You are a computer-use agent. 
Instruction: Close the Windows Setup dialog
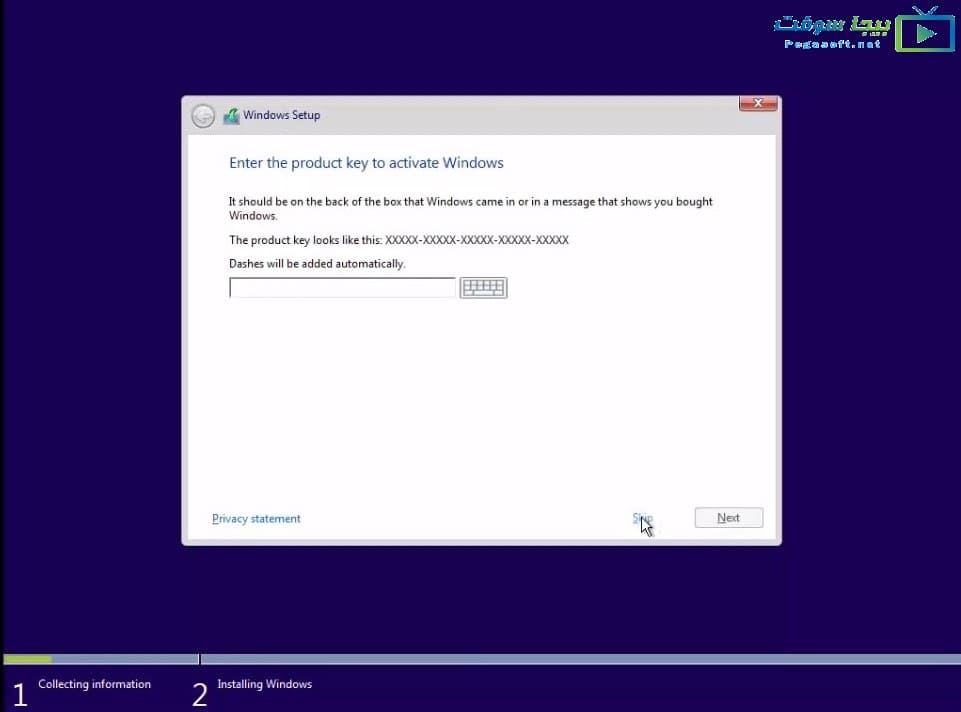tap(758, 103)
